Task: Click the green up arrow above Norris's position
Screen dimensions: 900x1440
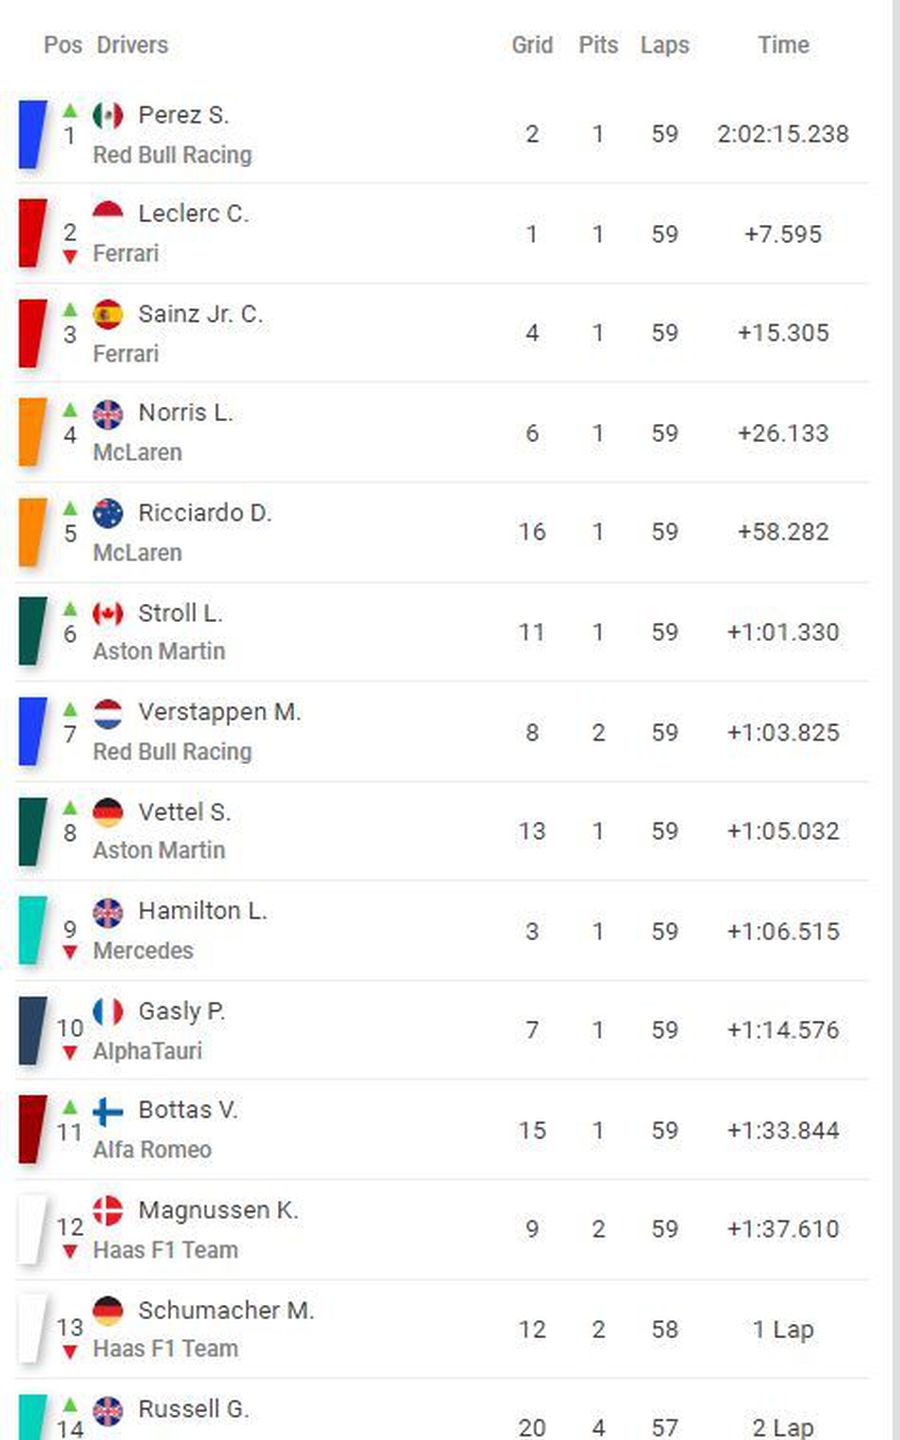Action: (x=70, y=409)
